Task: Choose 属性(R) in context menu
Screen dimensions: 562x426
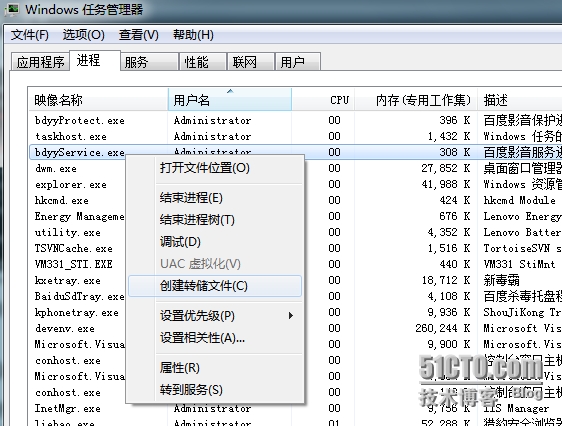Action: point(215,368)
